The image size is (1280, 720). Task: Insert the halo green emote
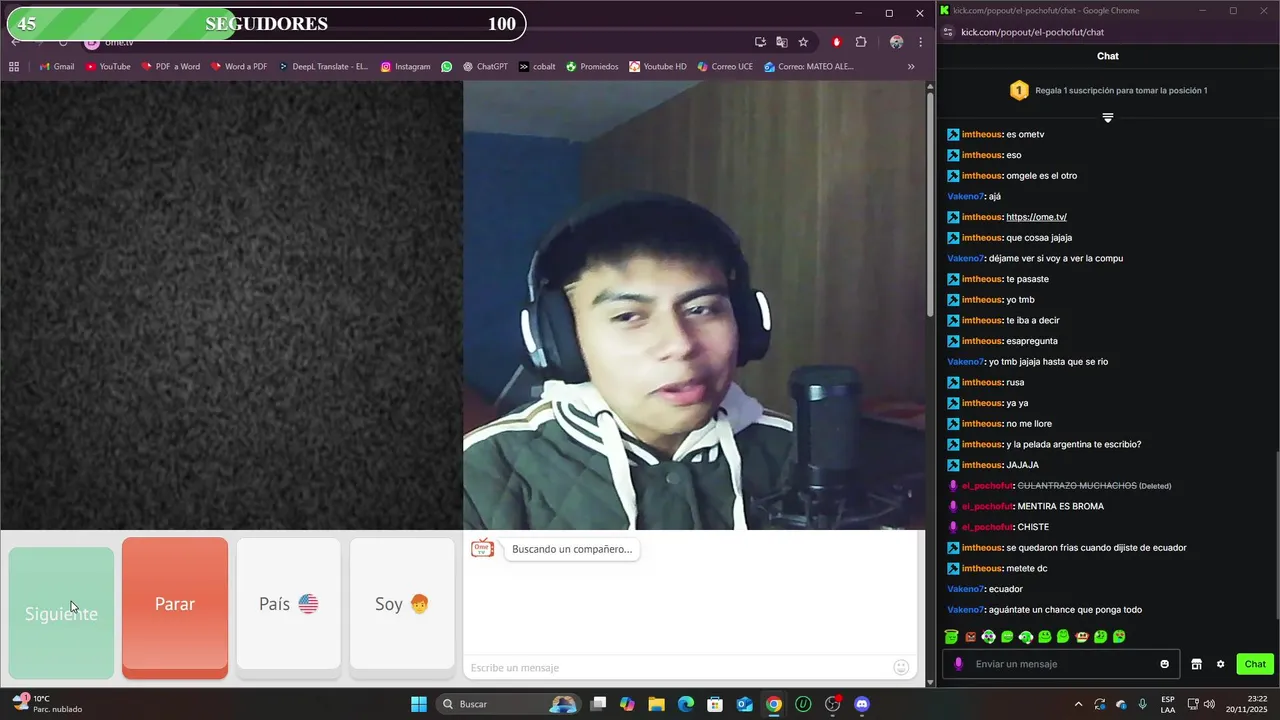pyautogui.click(x=951, y=637)
